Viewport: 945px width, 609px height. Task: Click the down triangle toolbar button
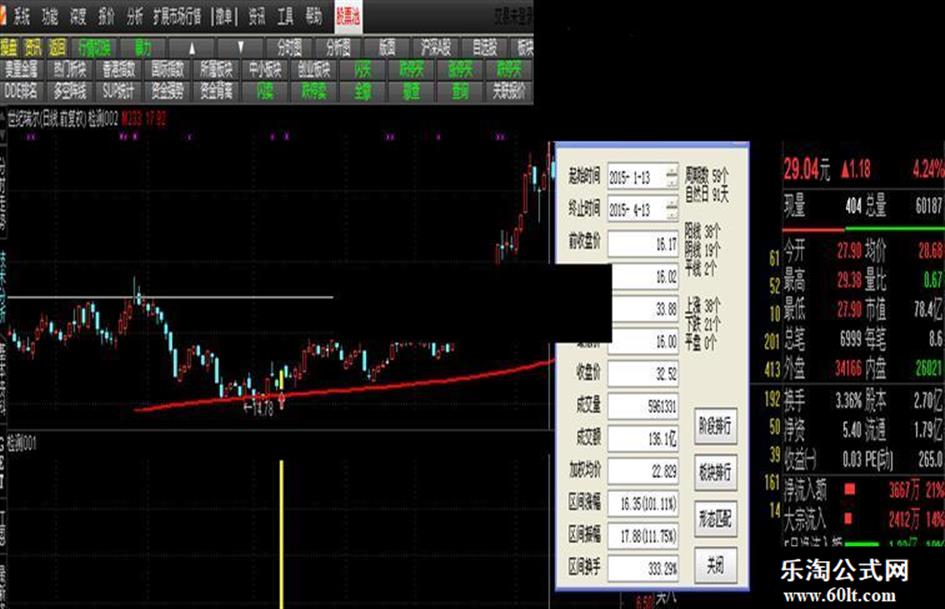pyautogui.click(x=240, y=48)
